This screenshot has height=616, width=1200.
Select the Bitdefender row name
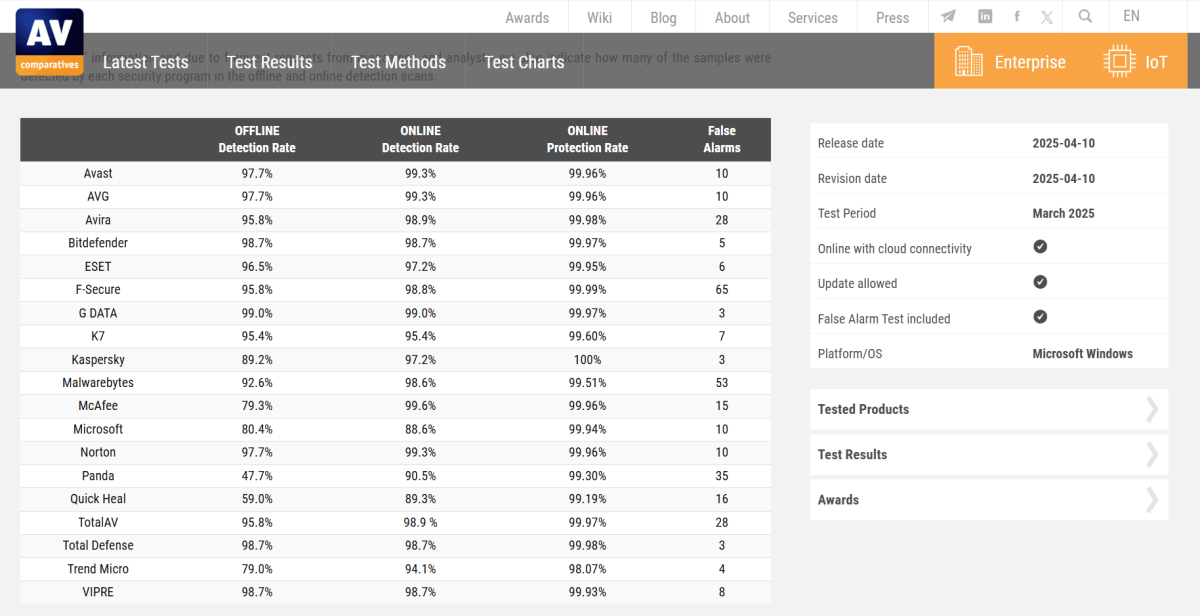(x=98, y=243)
